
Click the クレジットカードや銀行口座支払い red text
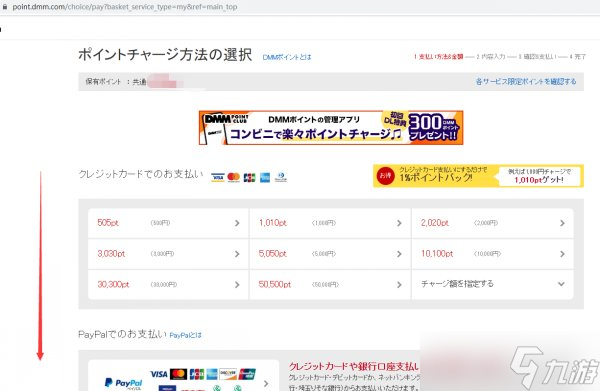(354, 367)
